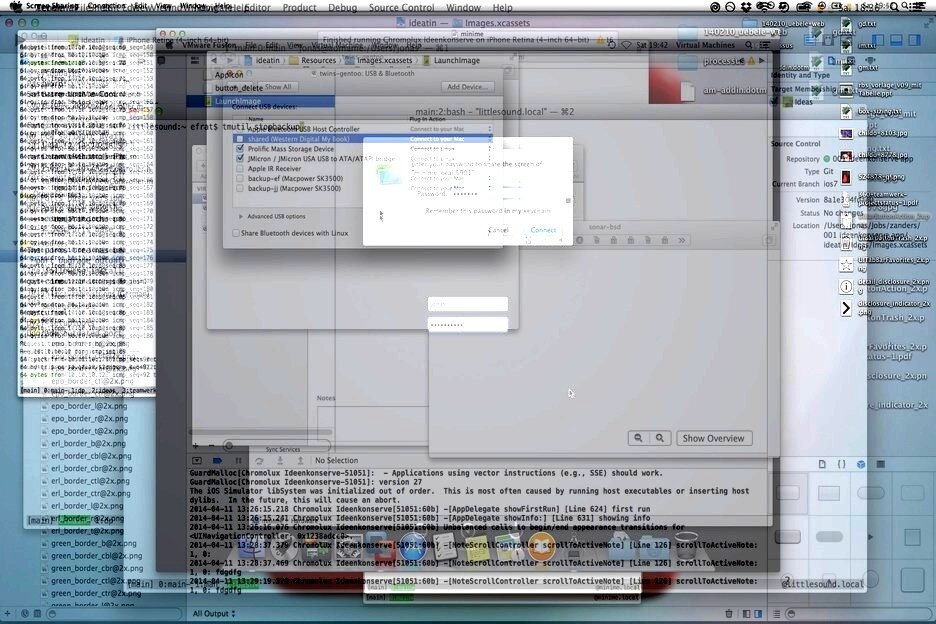Click the password input field with dots
936x624 pixels.
(467, 325)
